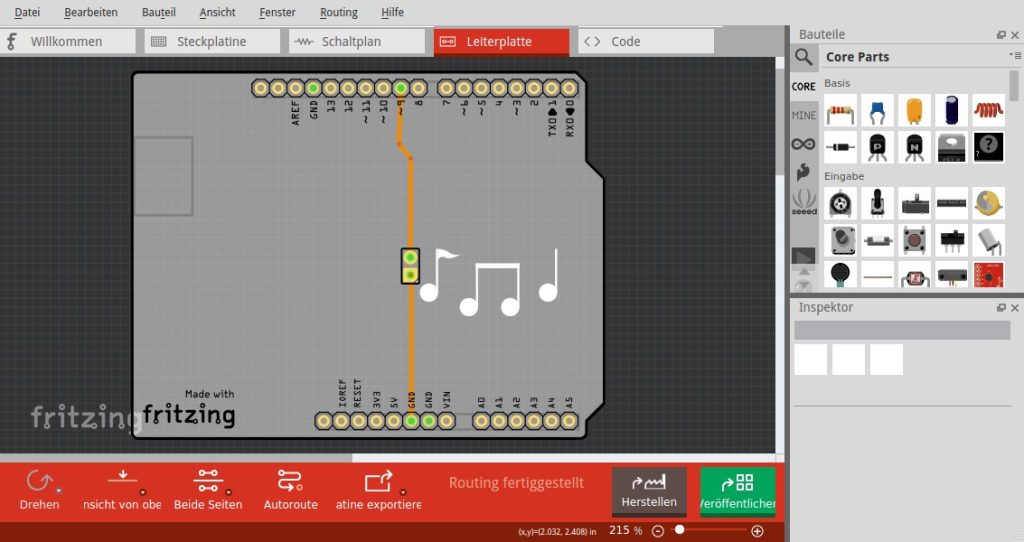The width and height of the screenshot is (1024, 542).
Task: Click the zoom out minus icon
Action: pyautogui.click(x=658, y=531)
